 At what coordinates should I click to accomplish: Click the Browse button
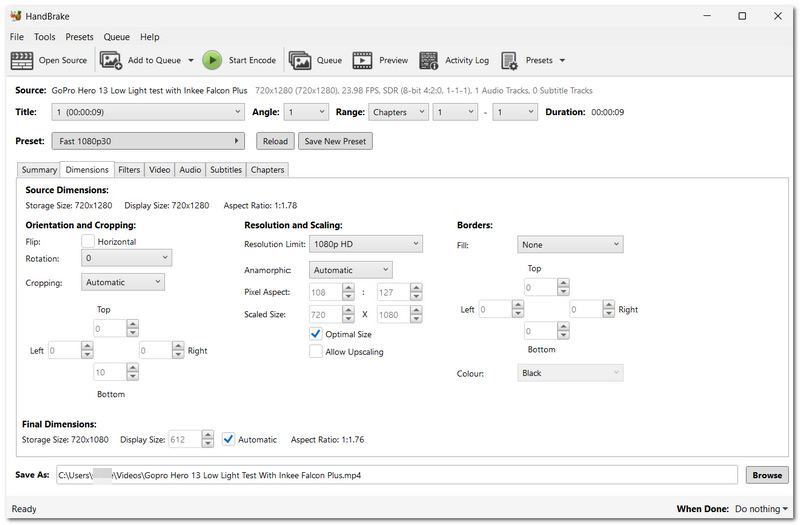(767, 475)
